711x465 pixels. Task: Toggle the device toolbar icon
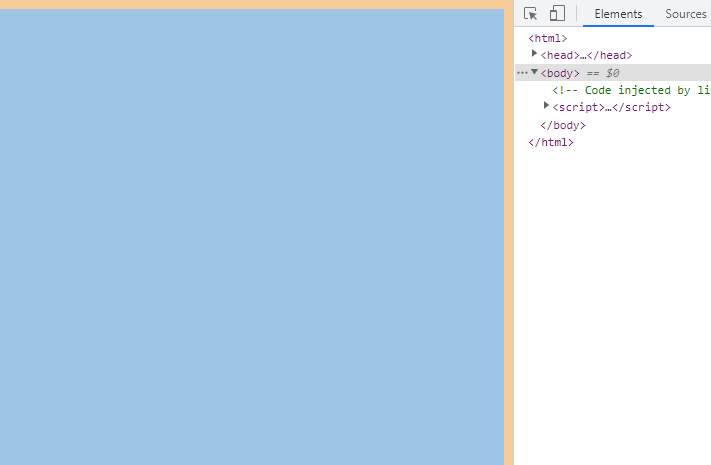pos(557,13)
